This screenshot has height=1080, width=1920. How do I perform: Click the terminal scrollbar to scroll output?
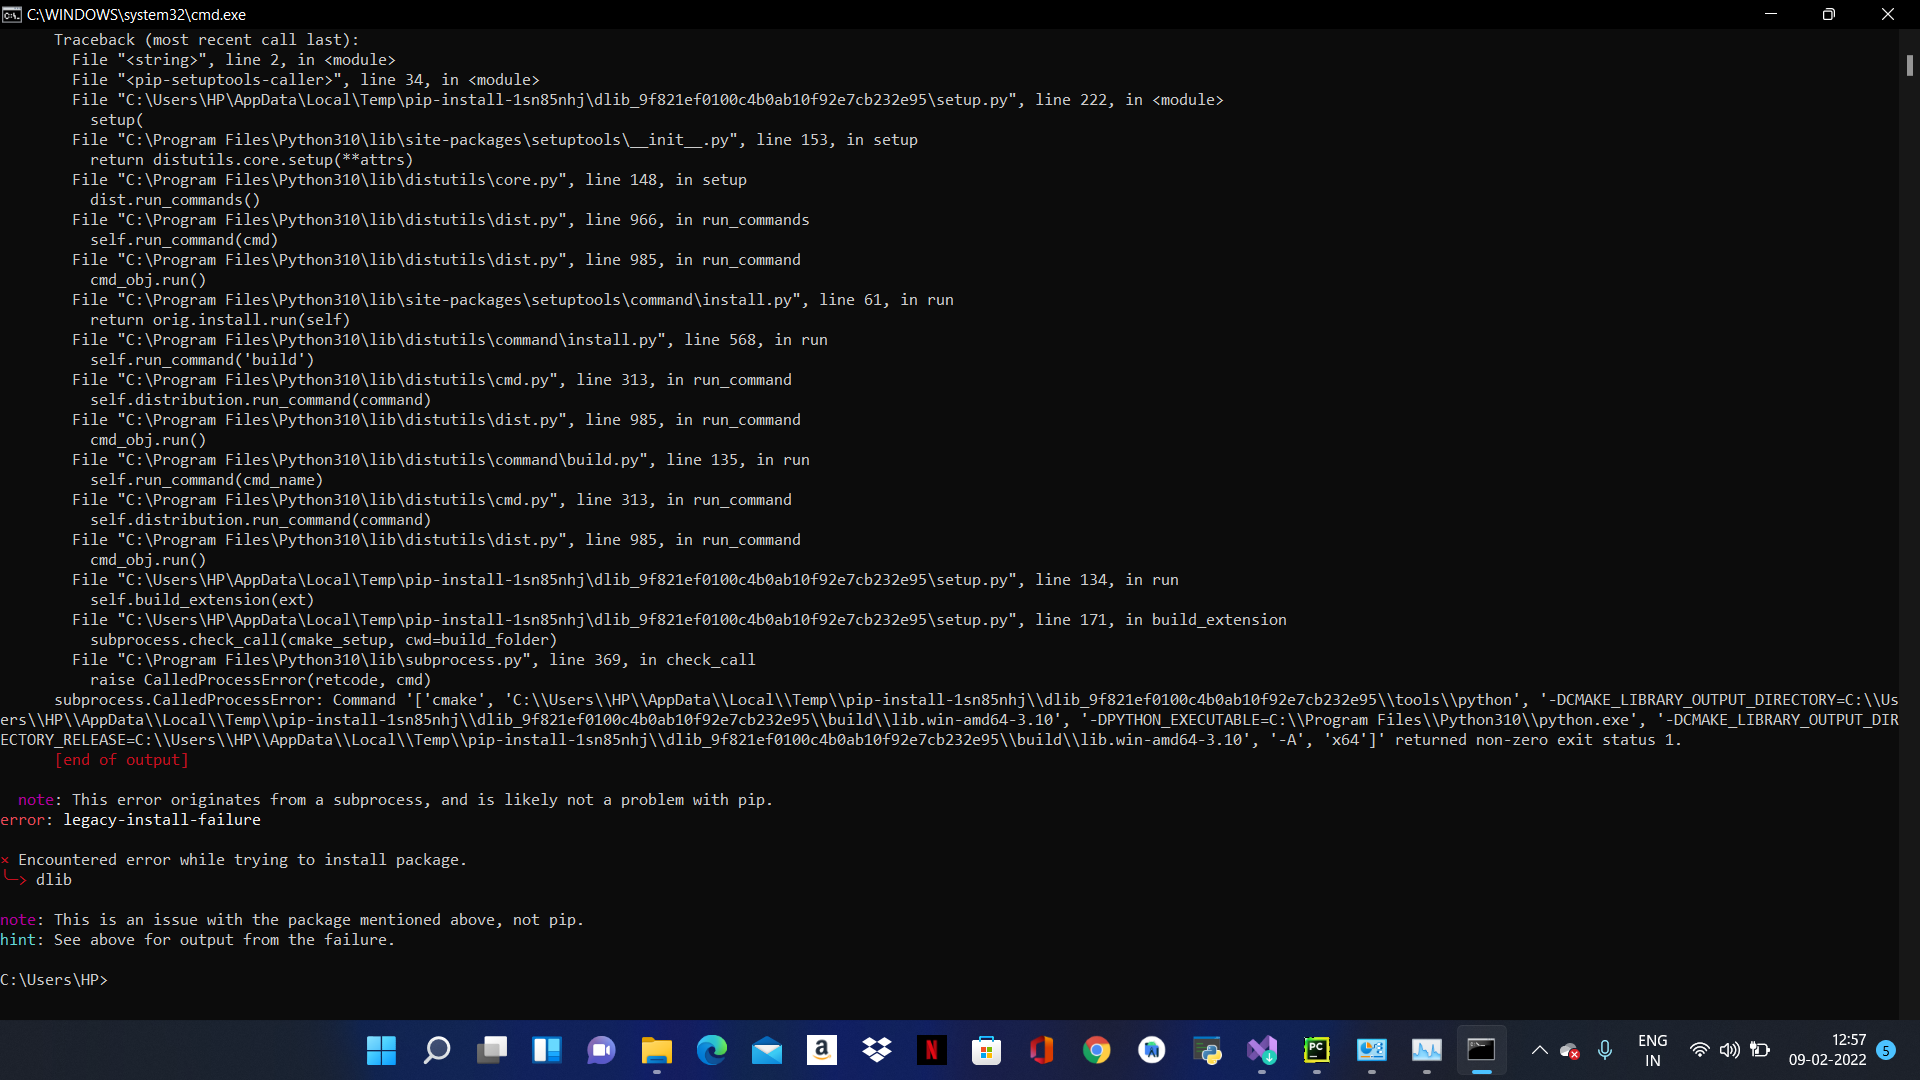(1910, 65)
